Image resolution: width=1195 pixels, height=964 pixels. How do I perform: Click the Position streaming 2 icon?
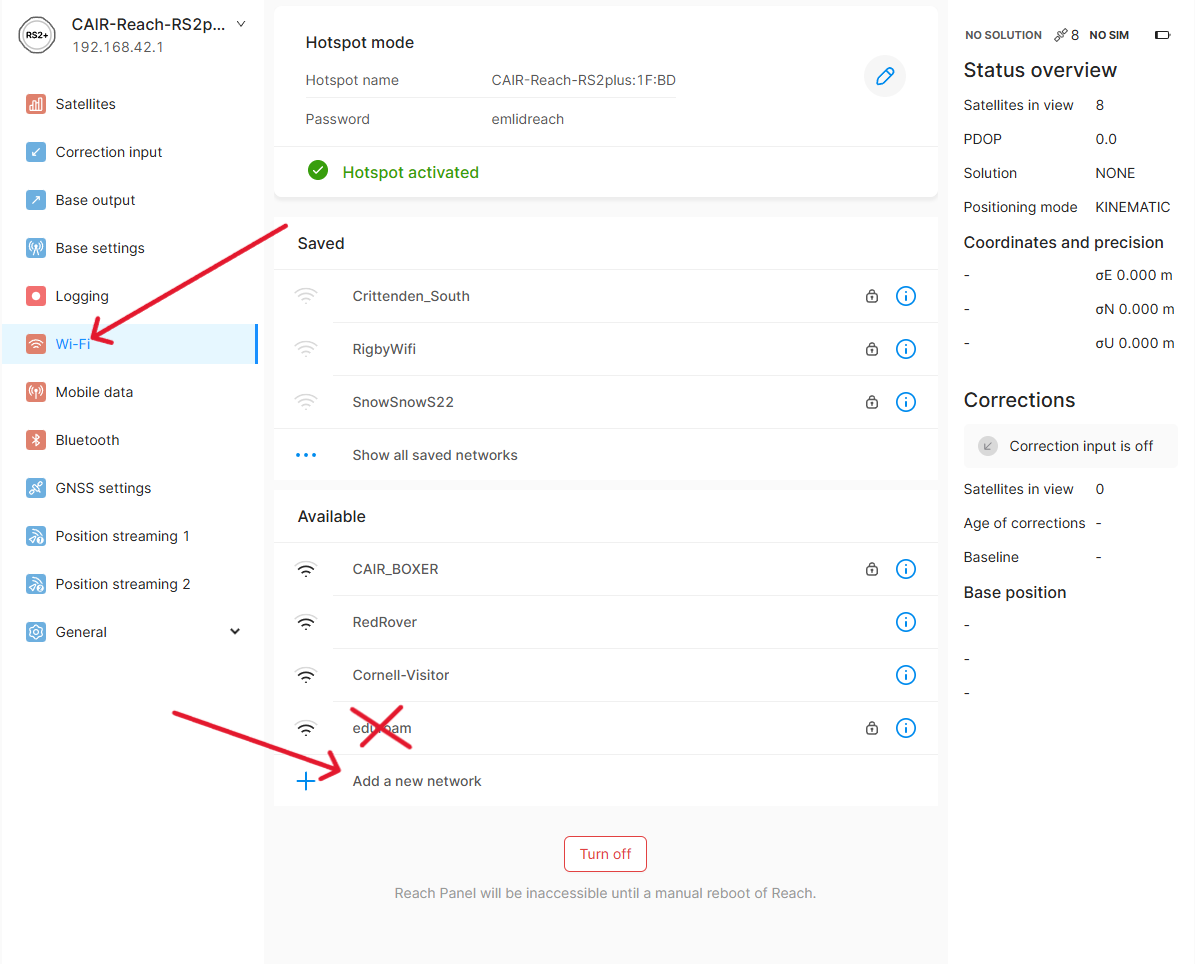tap(36, 584)
